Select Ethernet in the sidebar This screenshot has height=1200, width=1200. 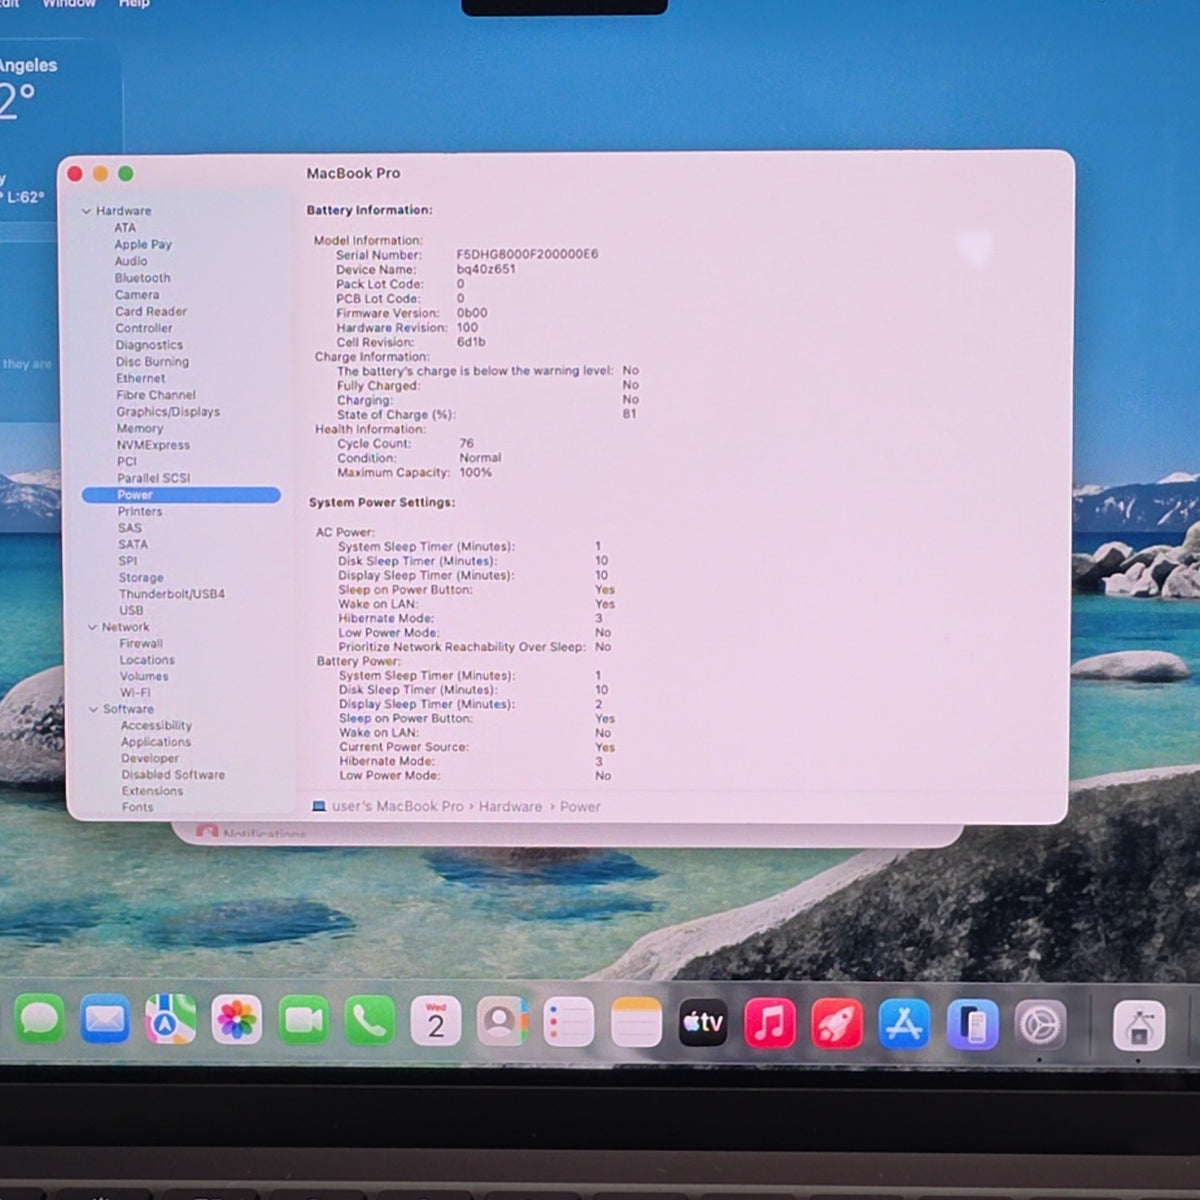click(141, 378)
